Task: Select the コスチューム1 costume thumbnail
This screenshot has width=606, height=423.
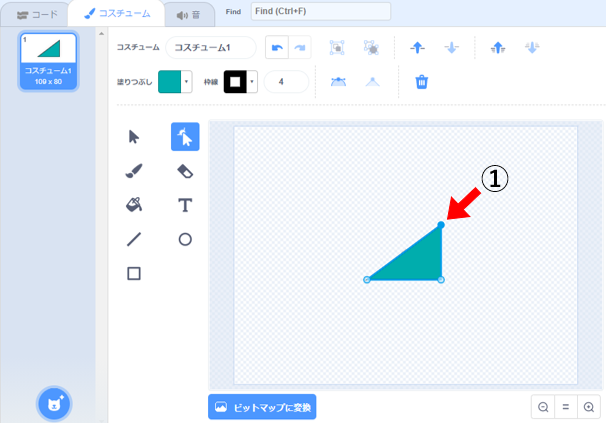Action: [48, 61]
